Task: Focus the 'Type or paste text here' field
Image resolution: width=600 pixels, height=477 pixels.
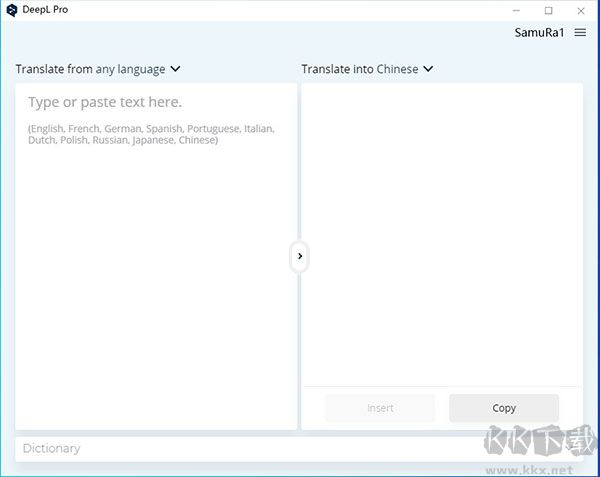Action: point(156,256)
